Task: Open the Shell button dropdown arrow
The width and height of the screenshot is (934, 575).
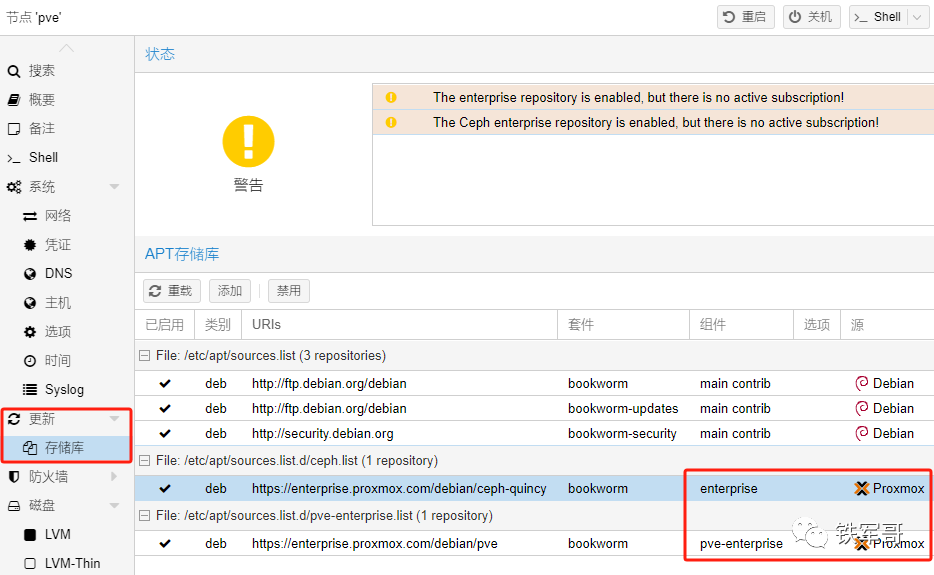Action: [917, 17]
